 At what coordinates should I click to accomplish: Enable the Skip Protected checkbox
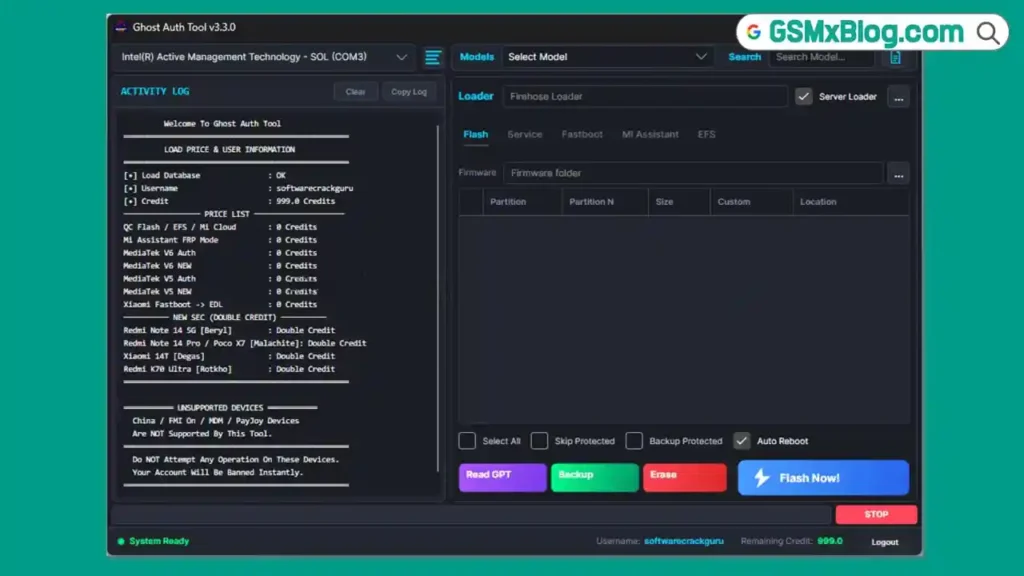coord(539,441)
